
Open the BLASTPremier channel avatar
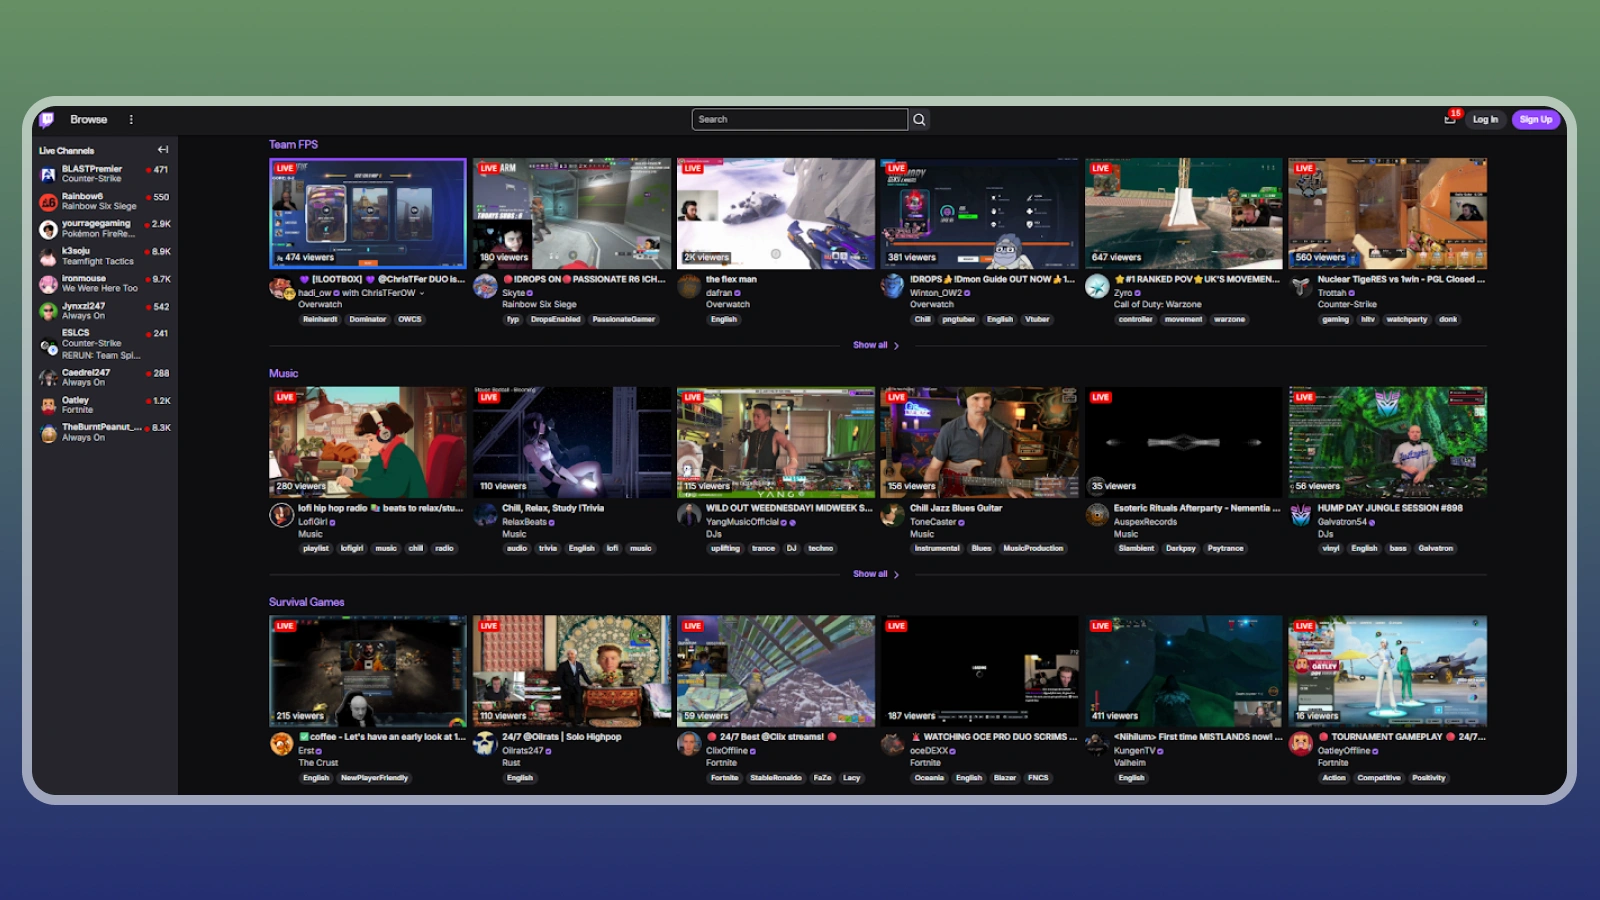[x=48, y=174]
